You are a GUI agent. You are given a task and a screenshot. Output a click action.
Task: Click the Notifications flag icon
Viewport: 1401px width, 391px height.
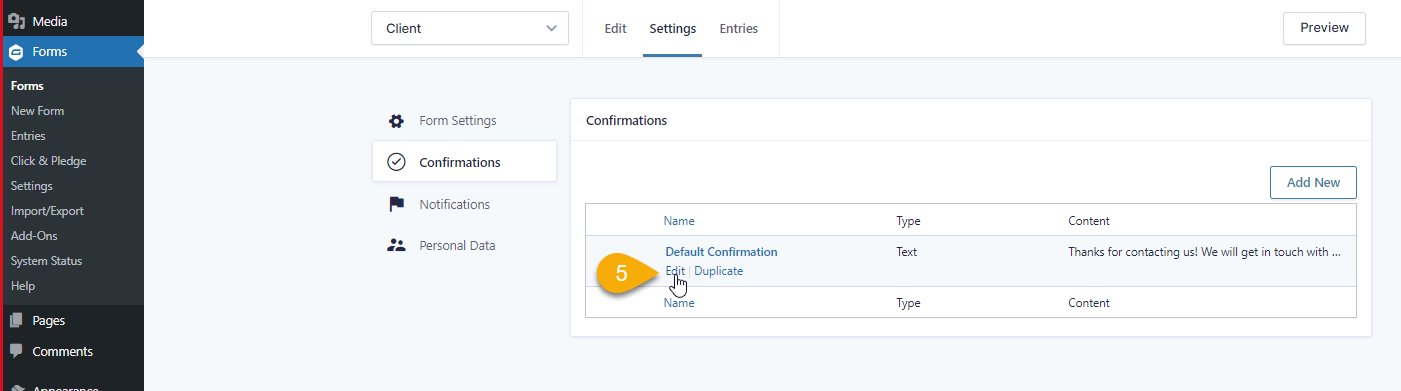coord(396,204)
